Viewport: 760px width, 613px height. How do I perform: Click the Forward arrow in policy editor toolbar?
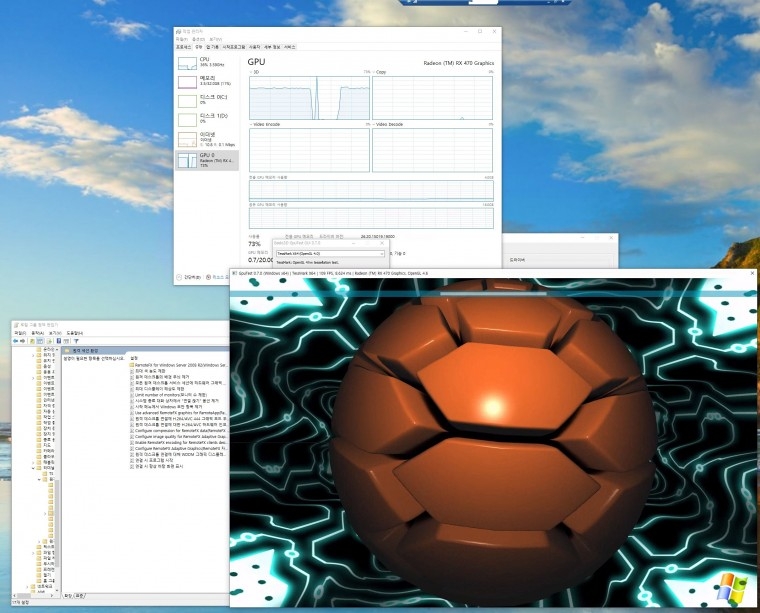(23, 341)
